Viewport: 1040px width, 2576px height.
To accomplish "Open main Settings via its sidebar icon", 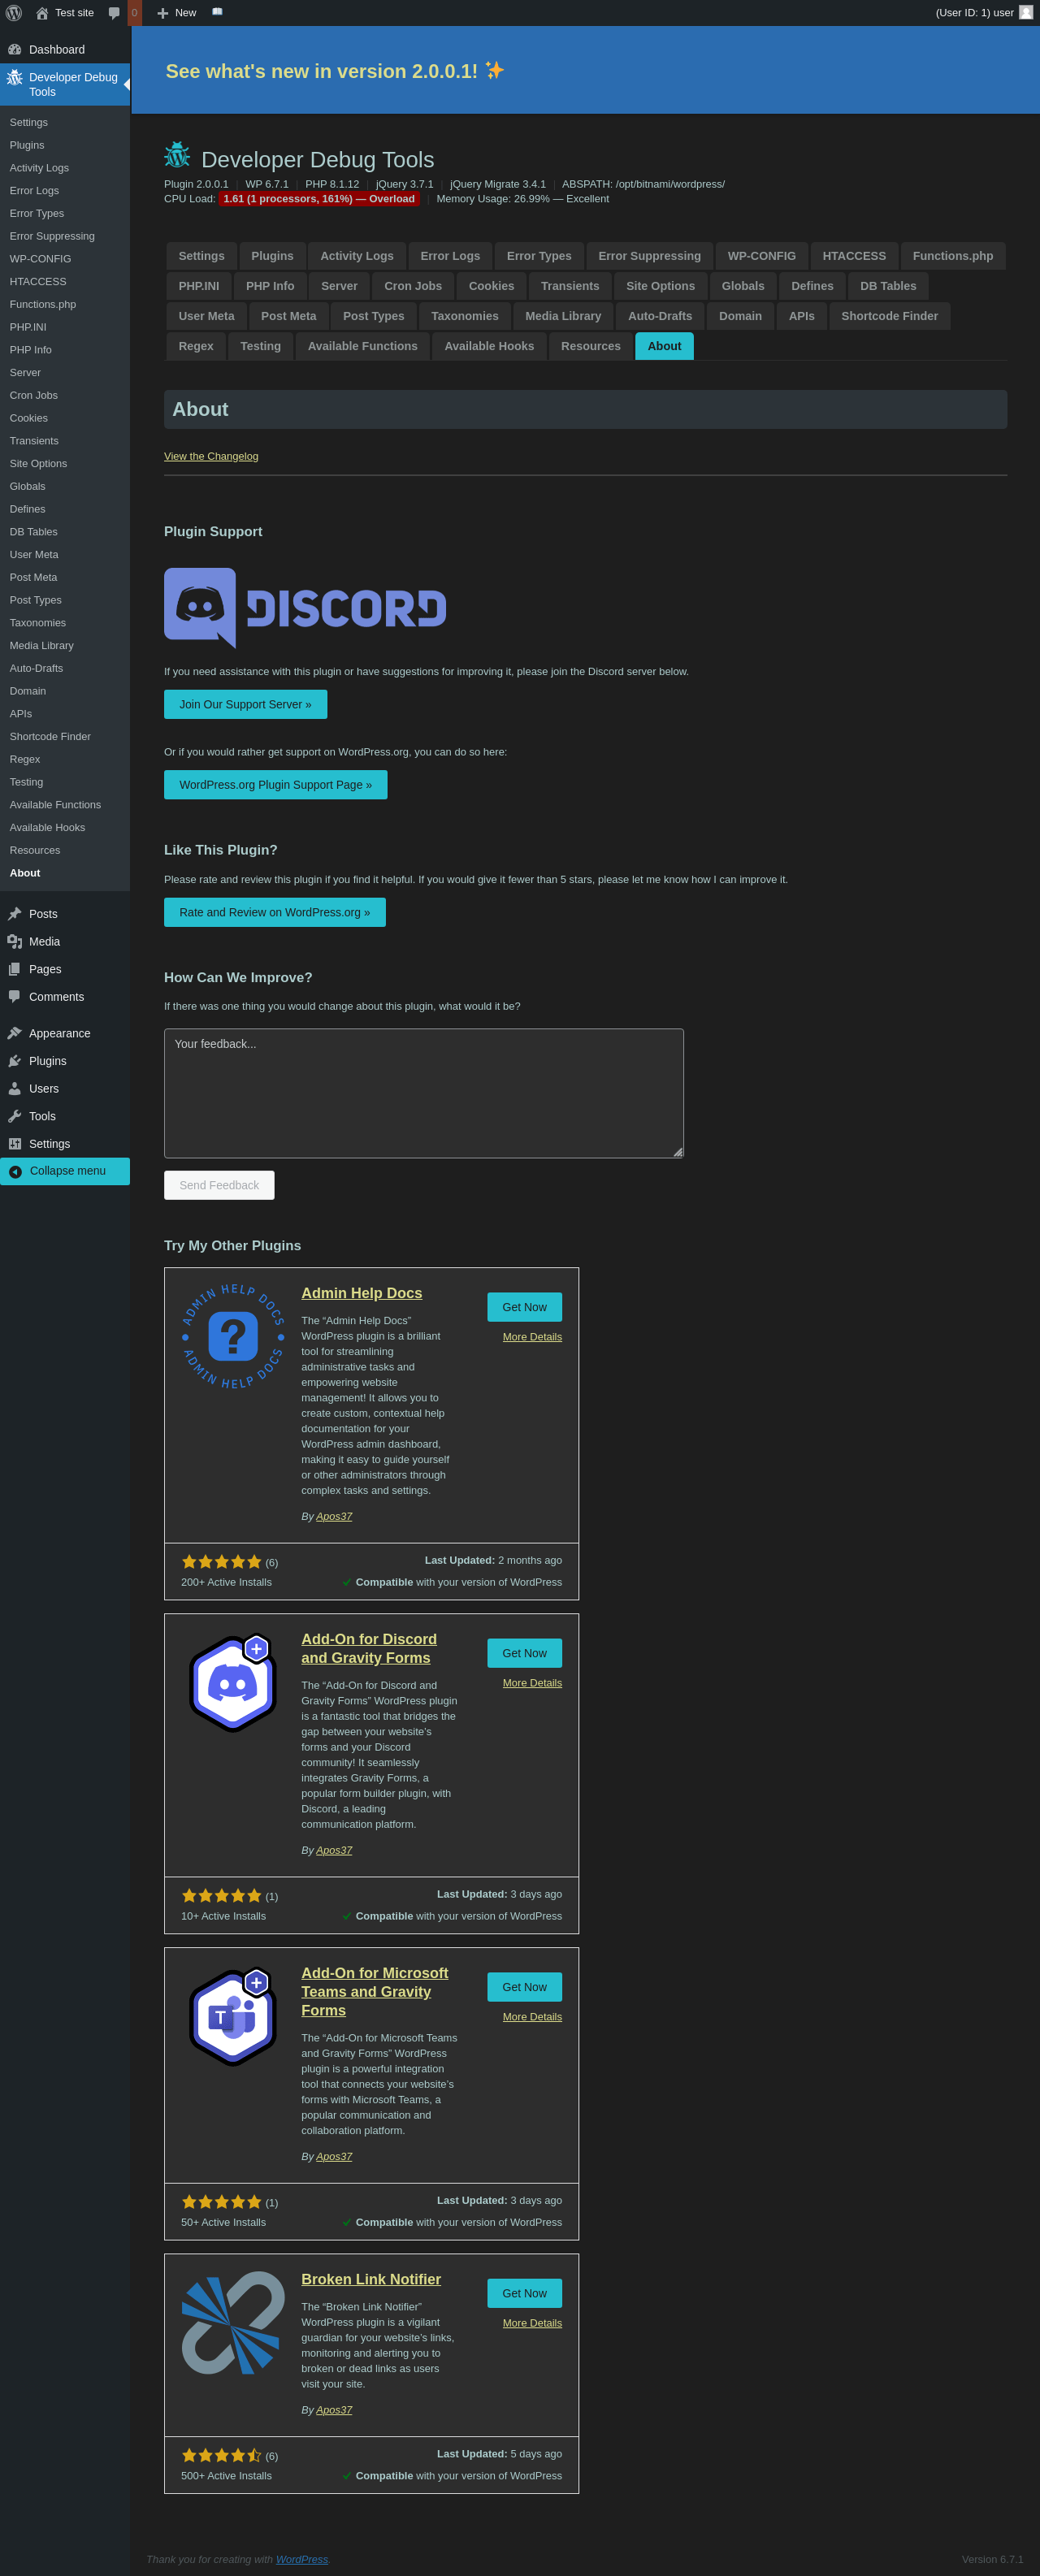I will click(x=15, y=1144).
